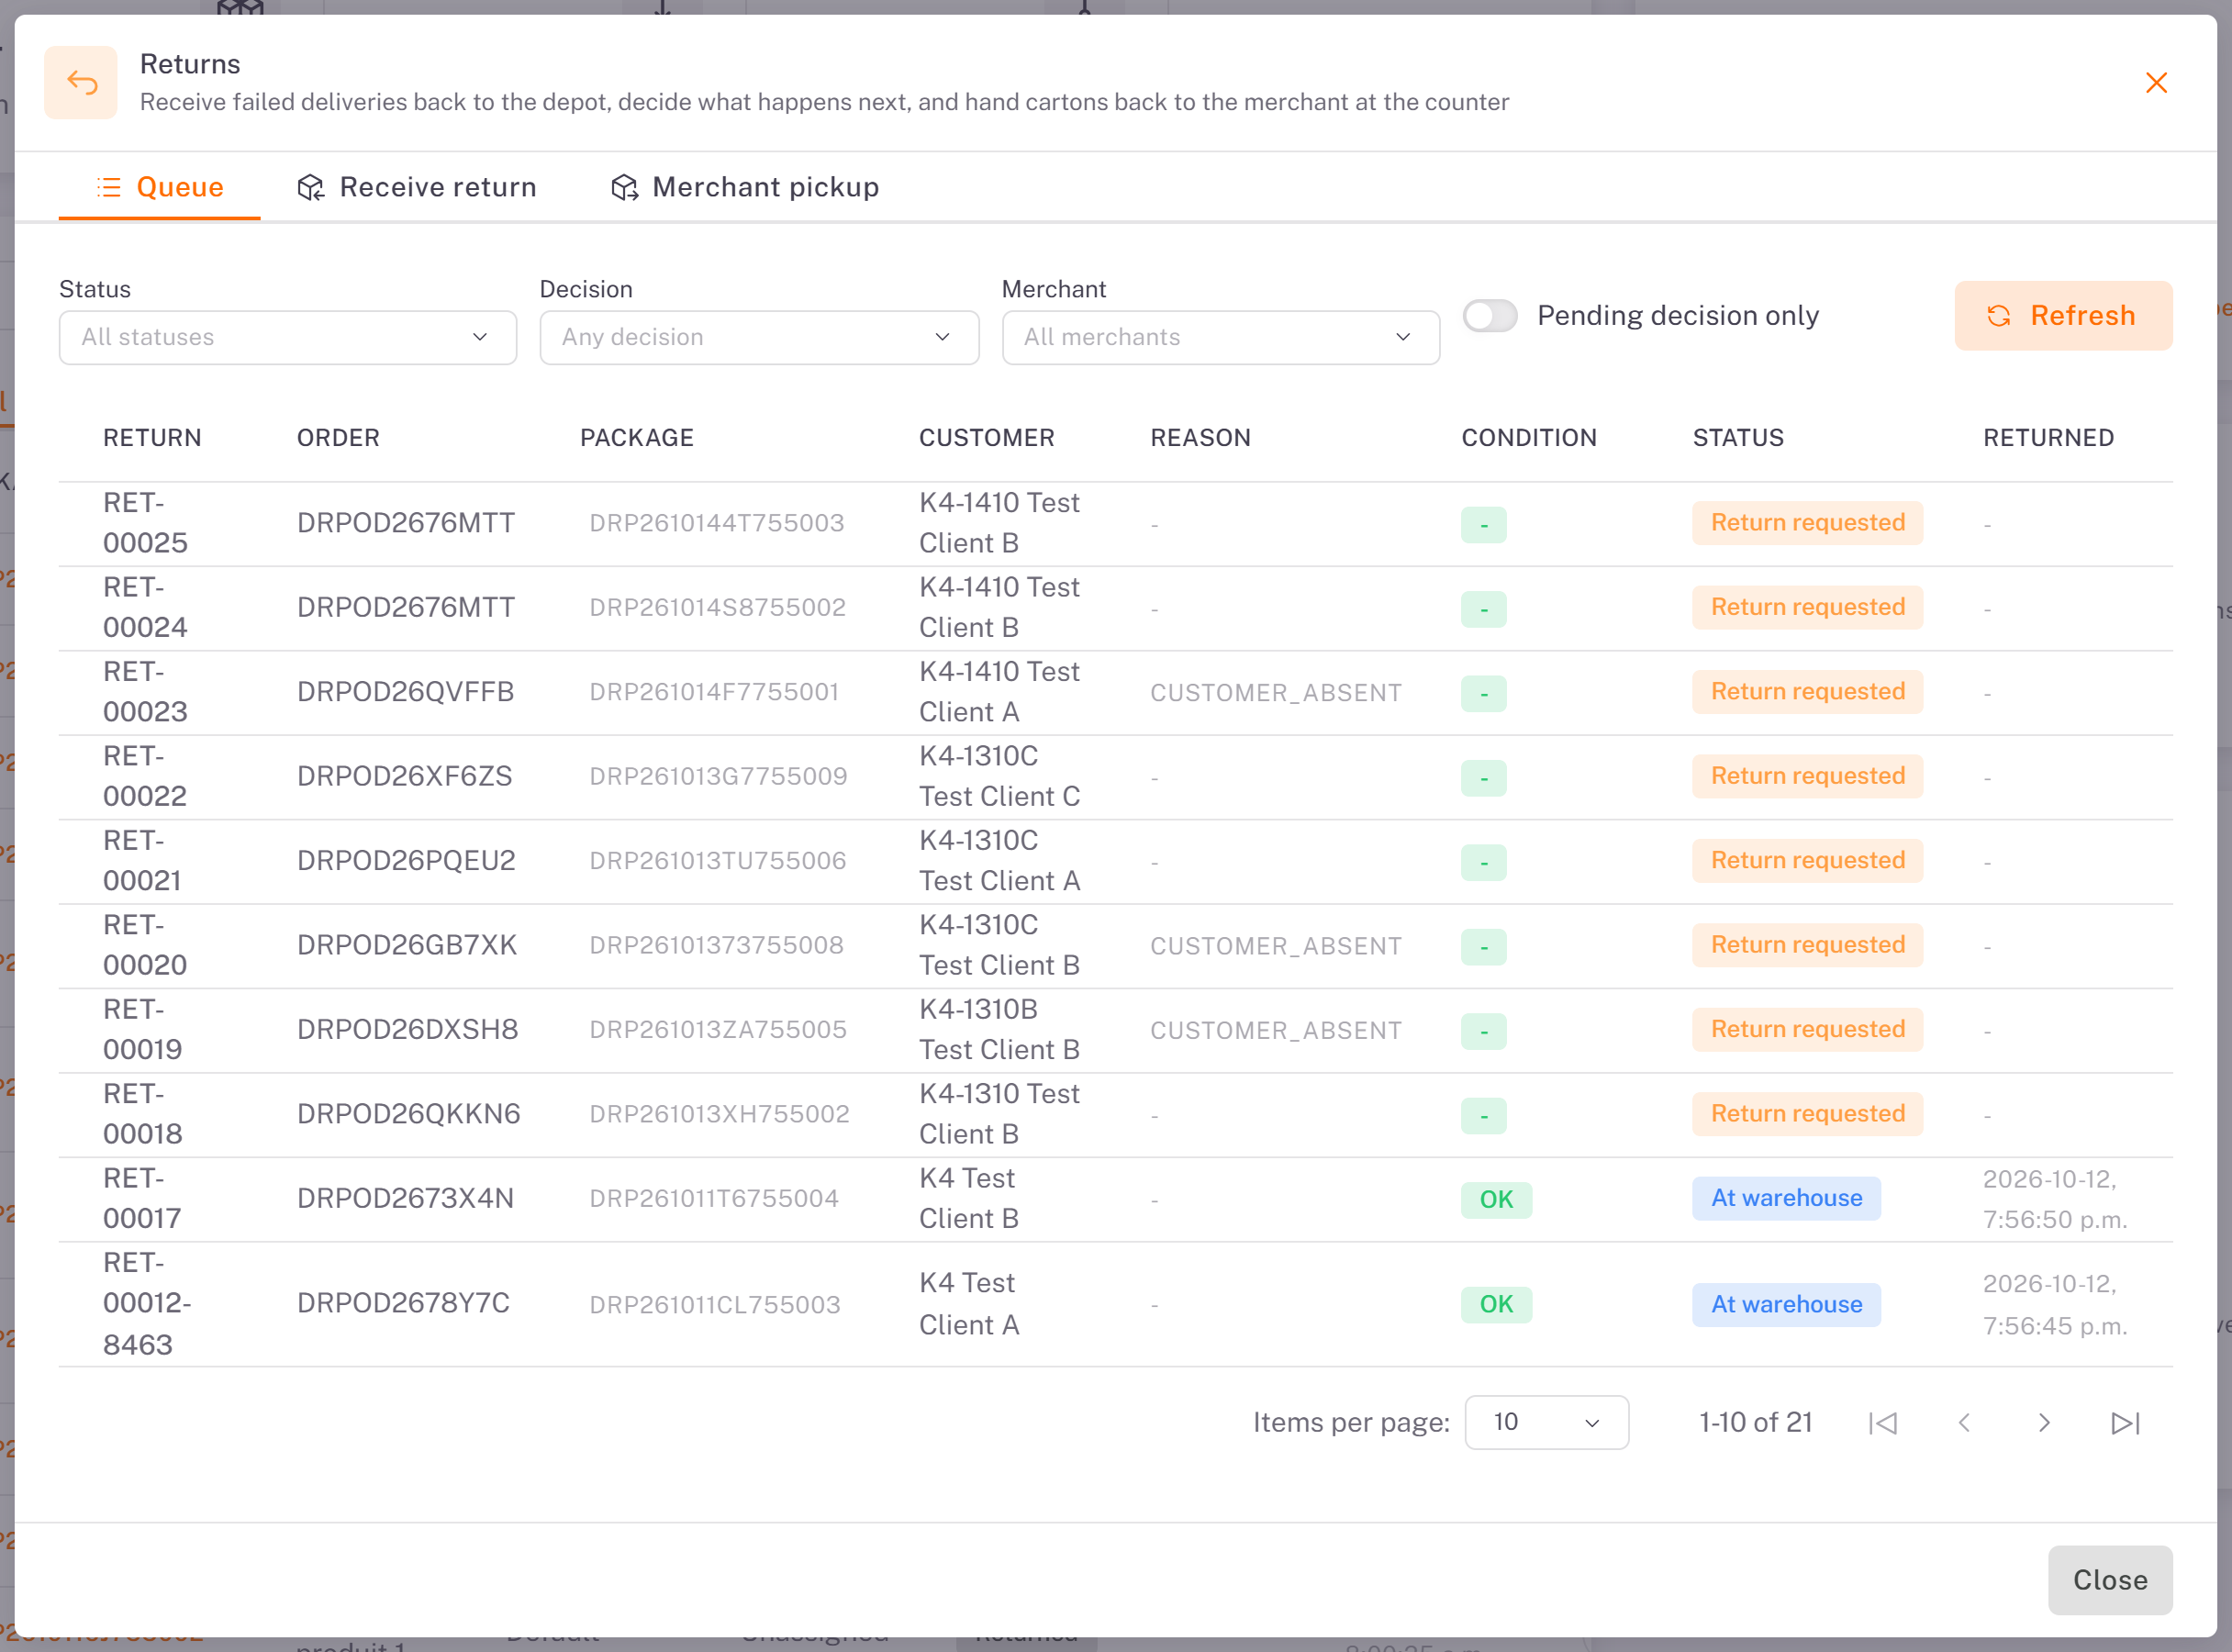Click the Close button at the bottom
This screenshot has height=1652, width=2232.
pos(2110,1580)
